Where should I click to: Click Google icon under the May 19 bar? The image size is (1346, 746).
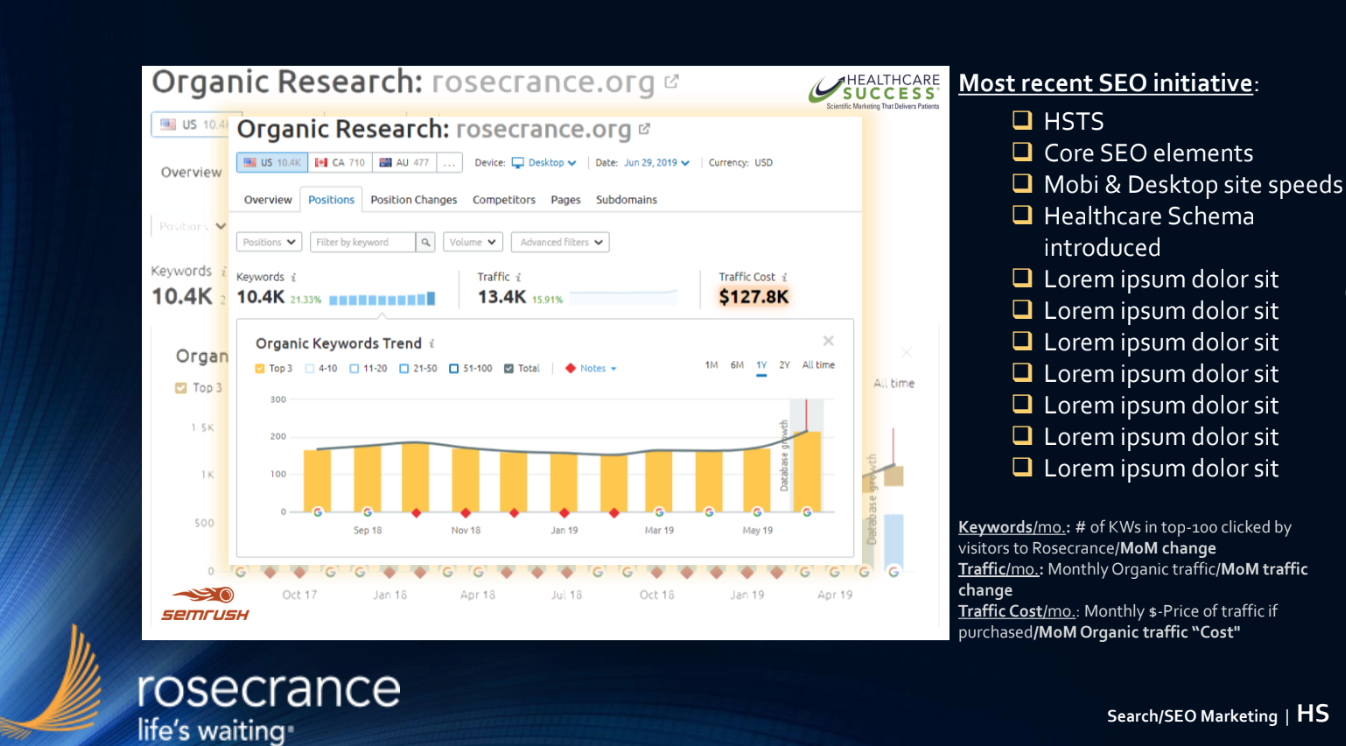click(758, 512)
